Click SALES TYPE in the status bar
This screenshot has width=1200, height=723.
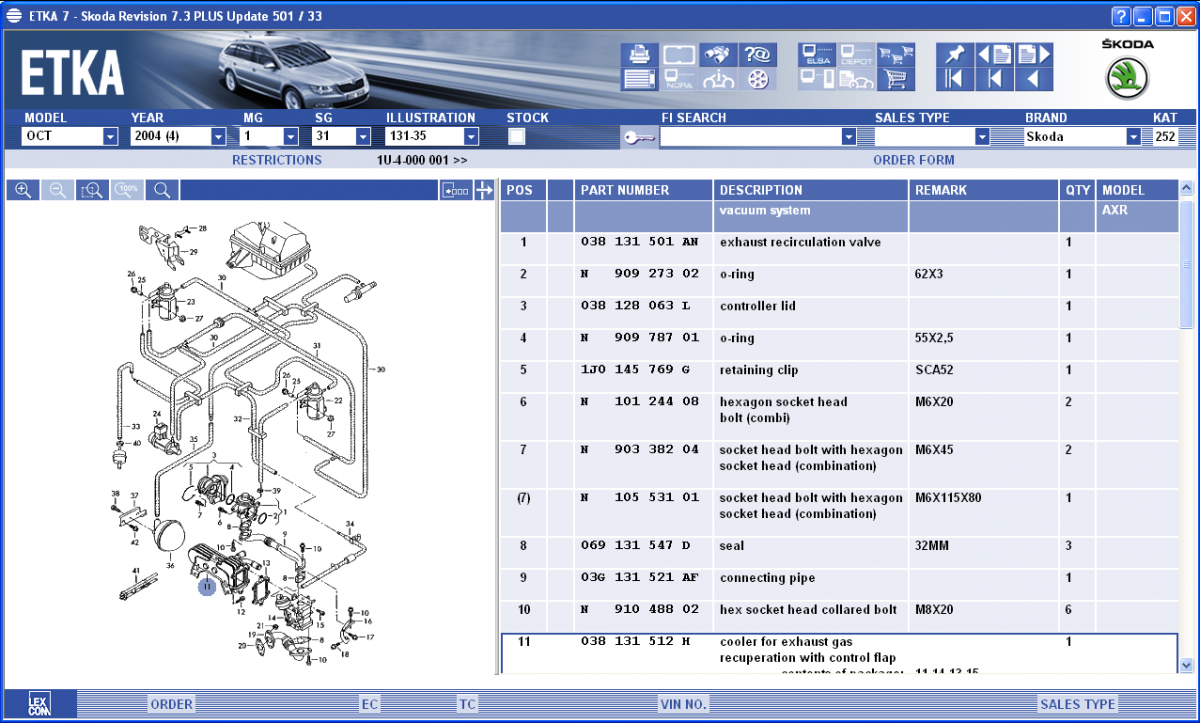click(x=1078, y=704)
